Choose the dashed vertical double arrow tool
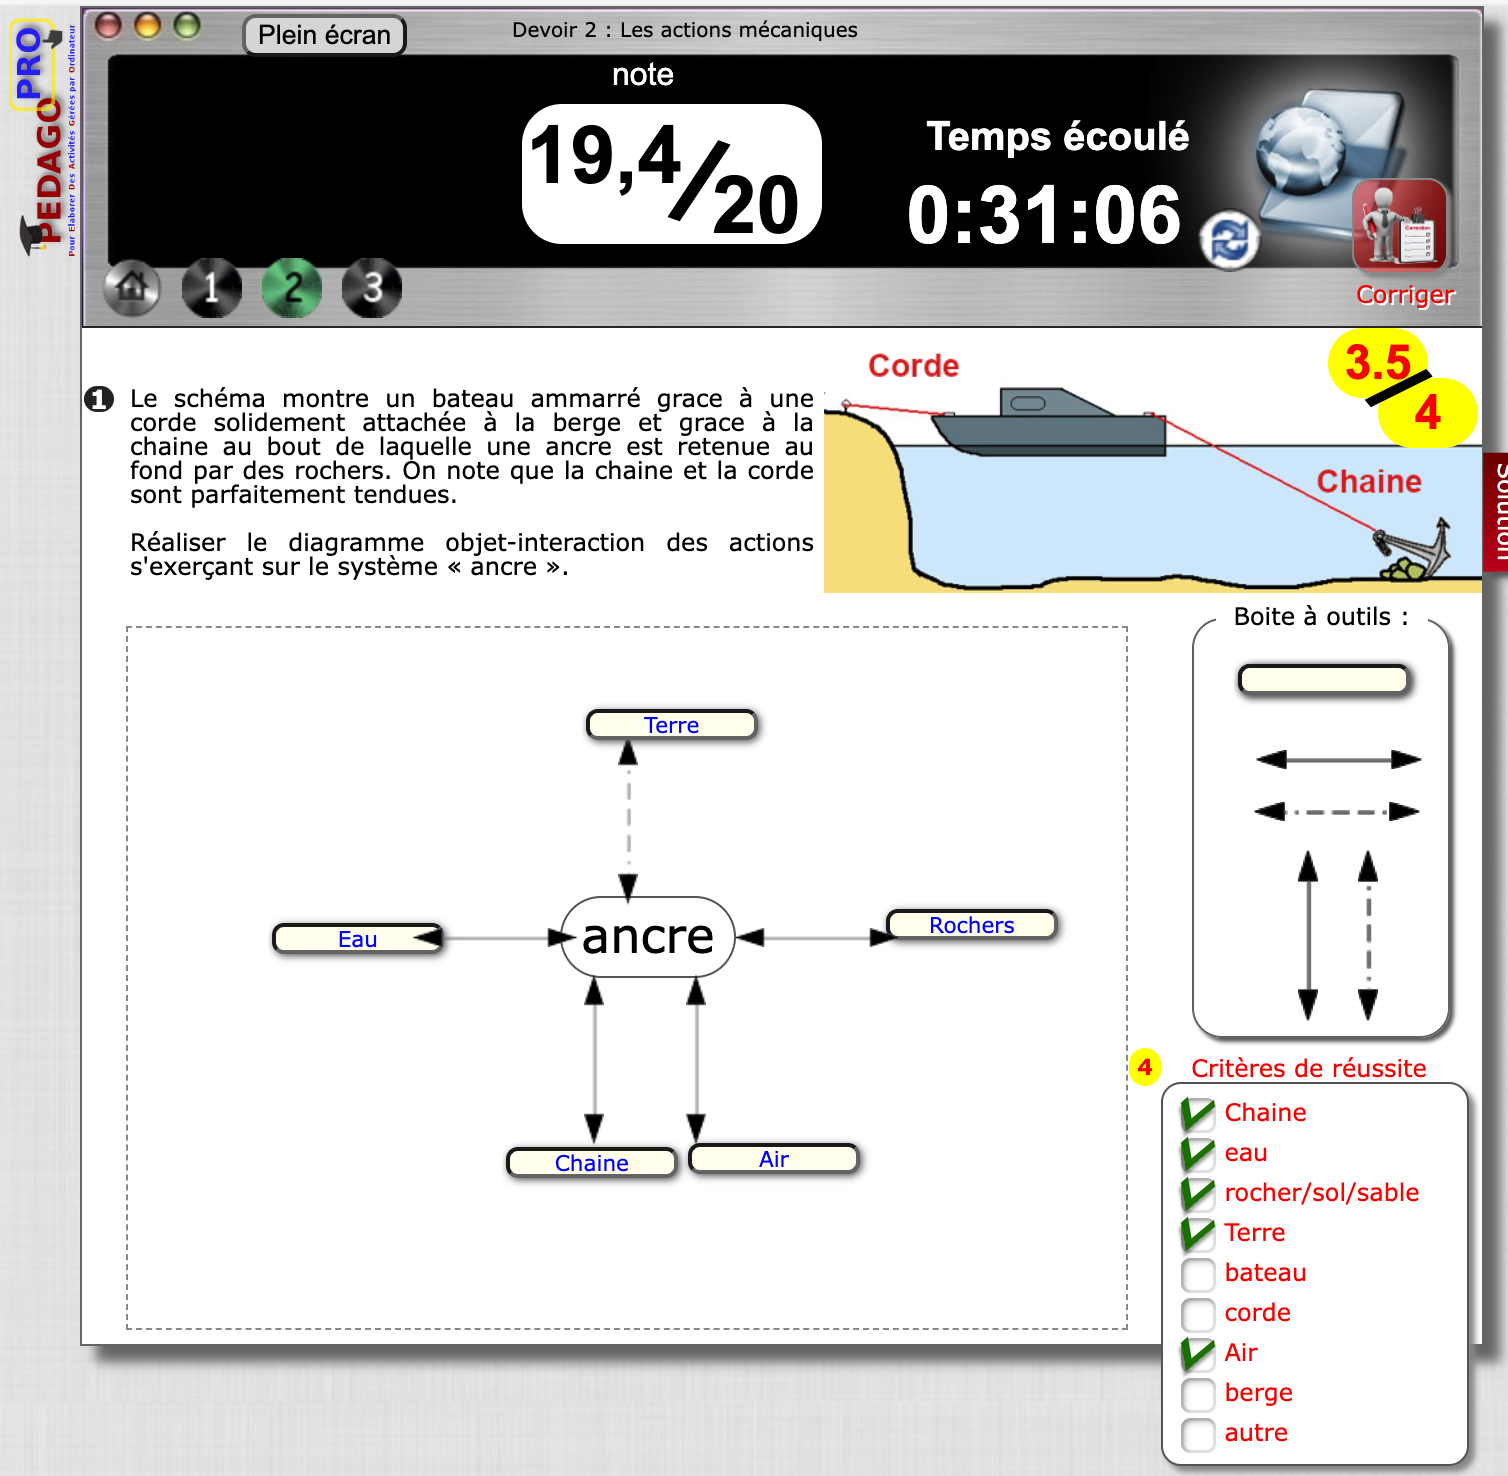Screen dimensions: 1508x1476 pyautogui.click(x=1368, y=935)
